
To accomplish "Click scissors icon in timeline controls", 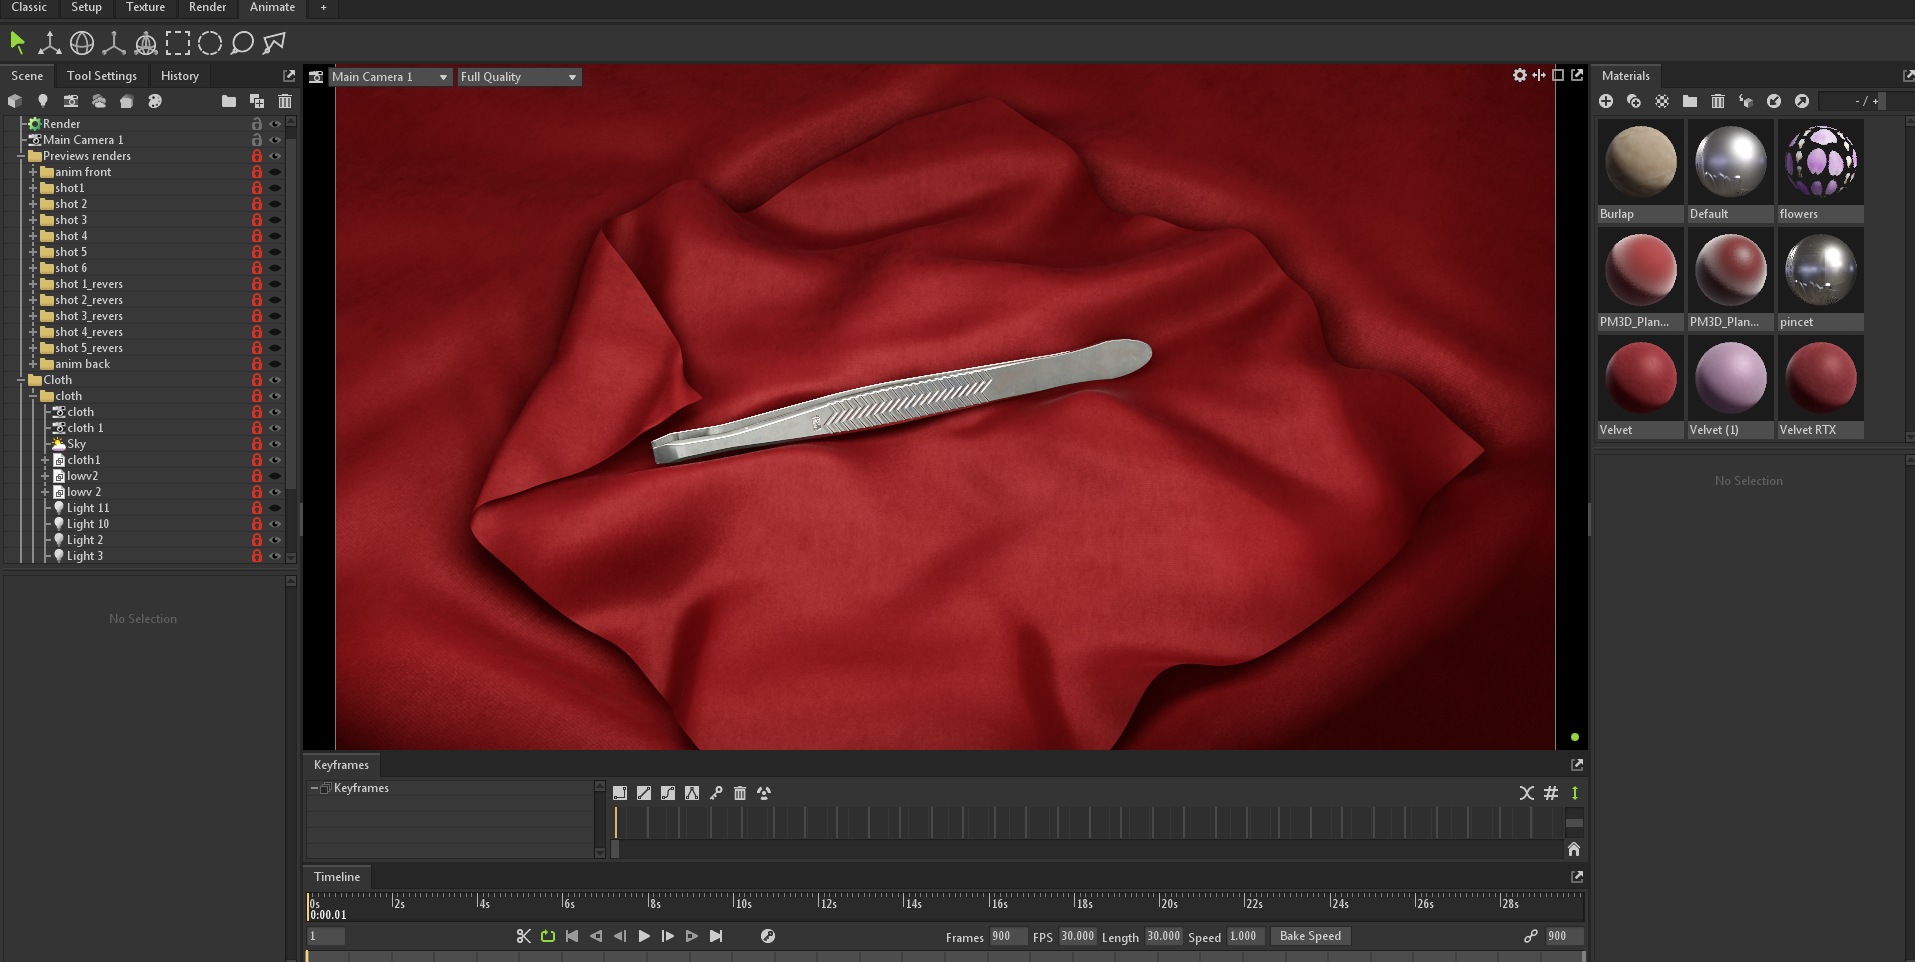I will click(523, 936).
